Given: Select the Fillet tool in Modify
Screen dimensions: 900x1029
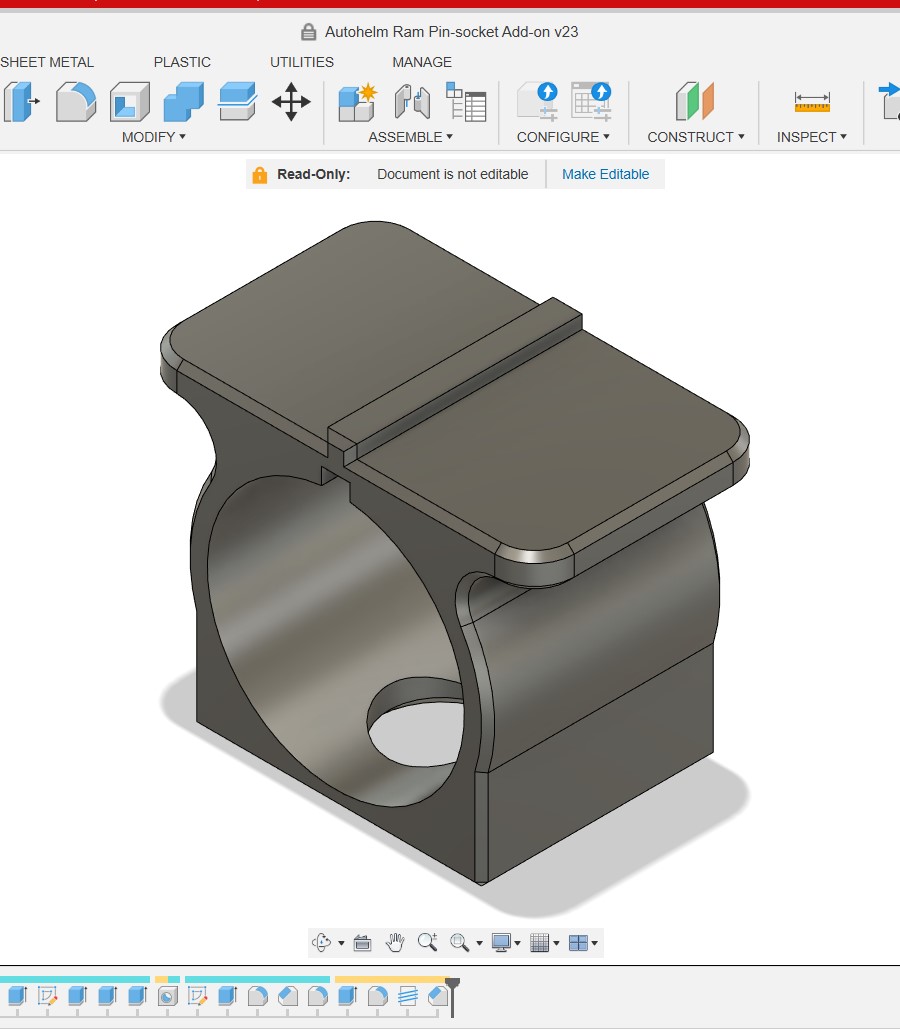Looking at the screenshot, I should [x=75, y=102].
